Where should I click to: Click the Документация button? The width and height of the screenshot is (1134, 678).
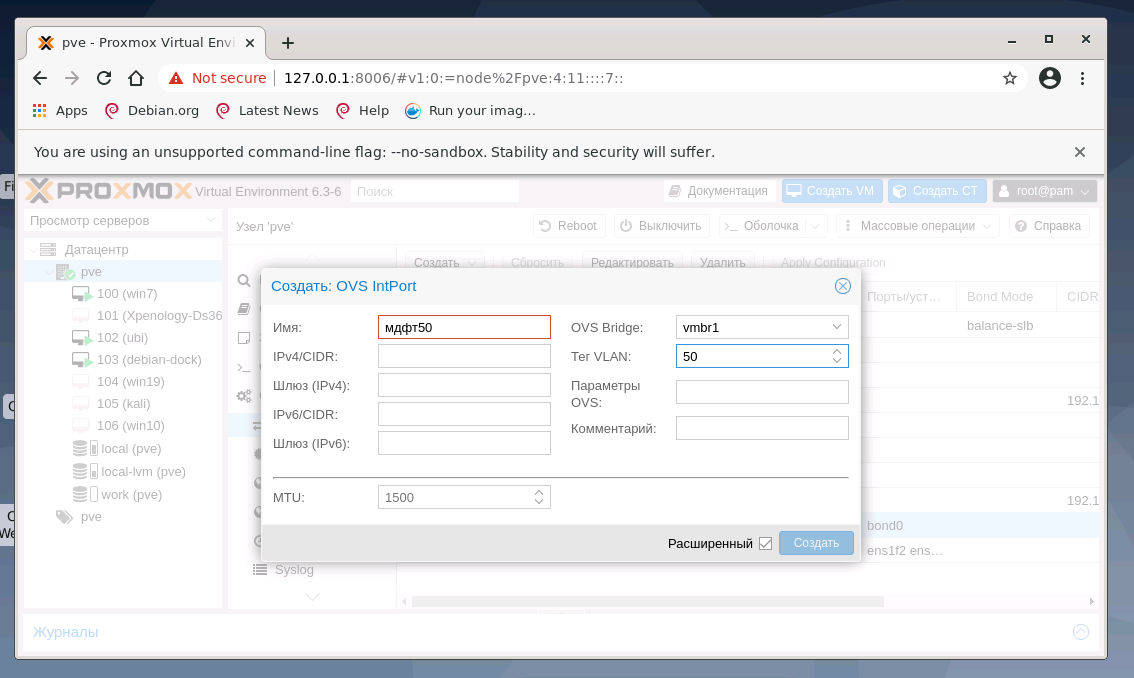(x=718, y=191)
